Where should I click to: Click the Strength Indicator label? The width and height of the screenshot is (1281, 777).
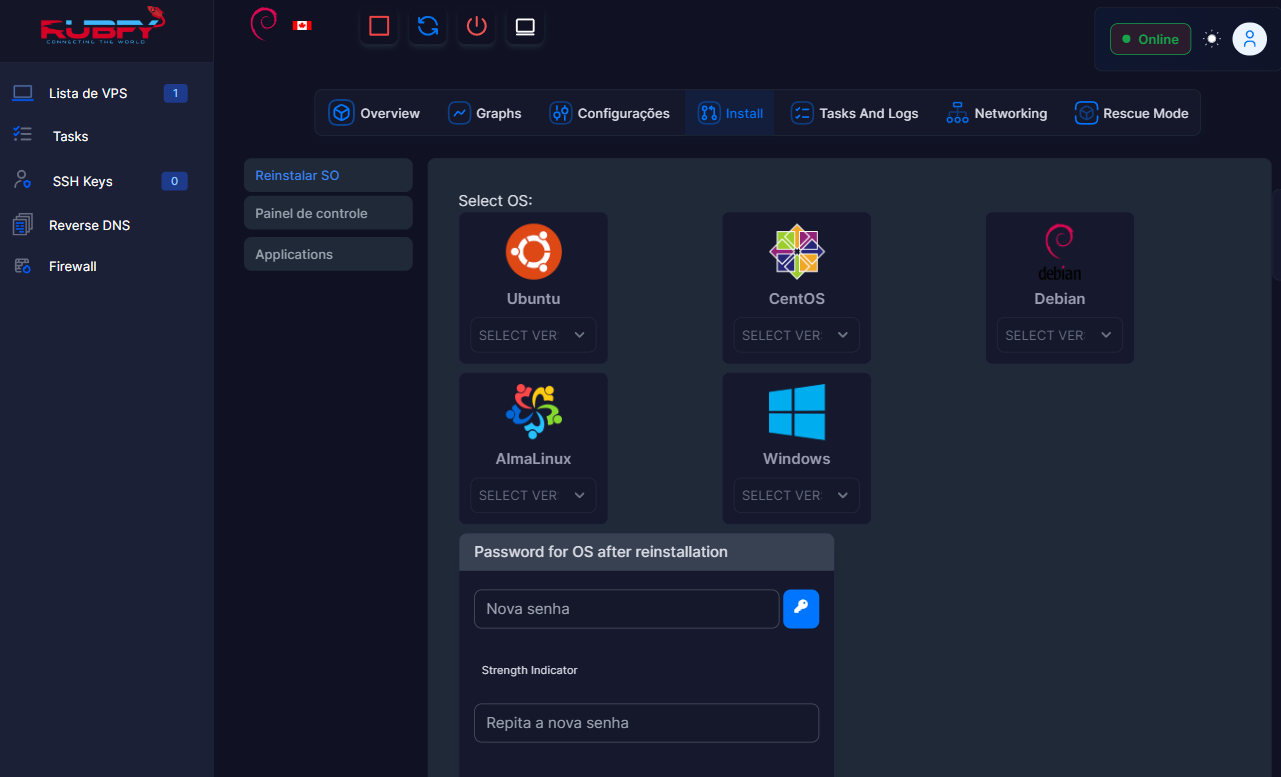coord(529,670)
